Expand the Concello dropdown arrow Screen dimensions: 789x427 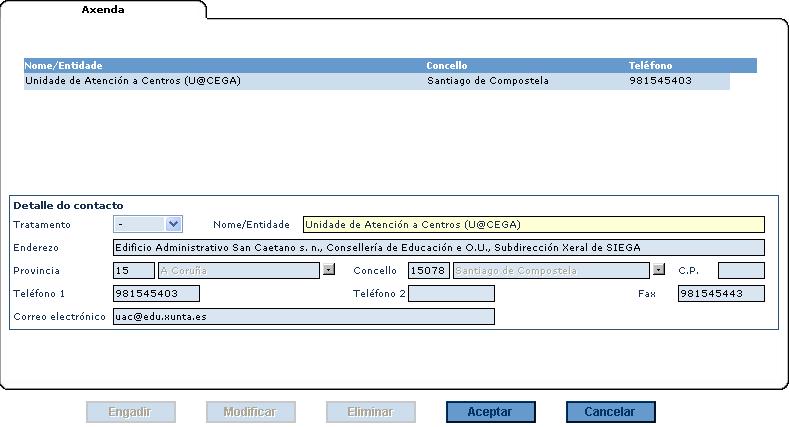click(x=658, y=270)
